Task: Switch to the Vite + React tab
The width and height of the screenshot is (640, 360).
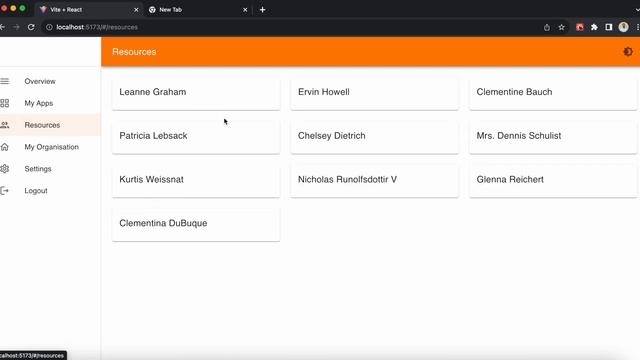Action: tap(89, 9)
